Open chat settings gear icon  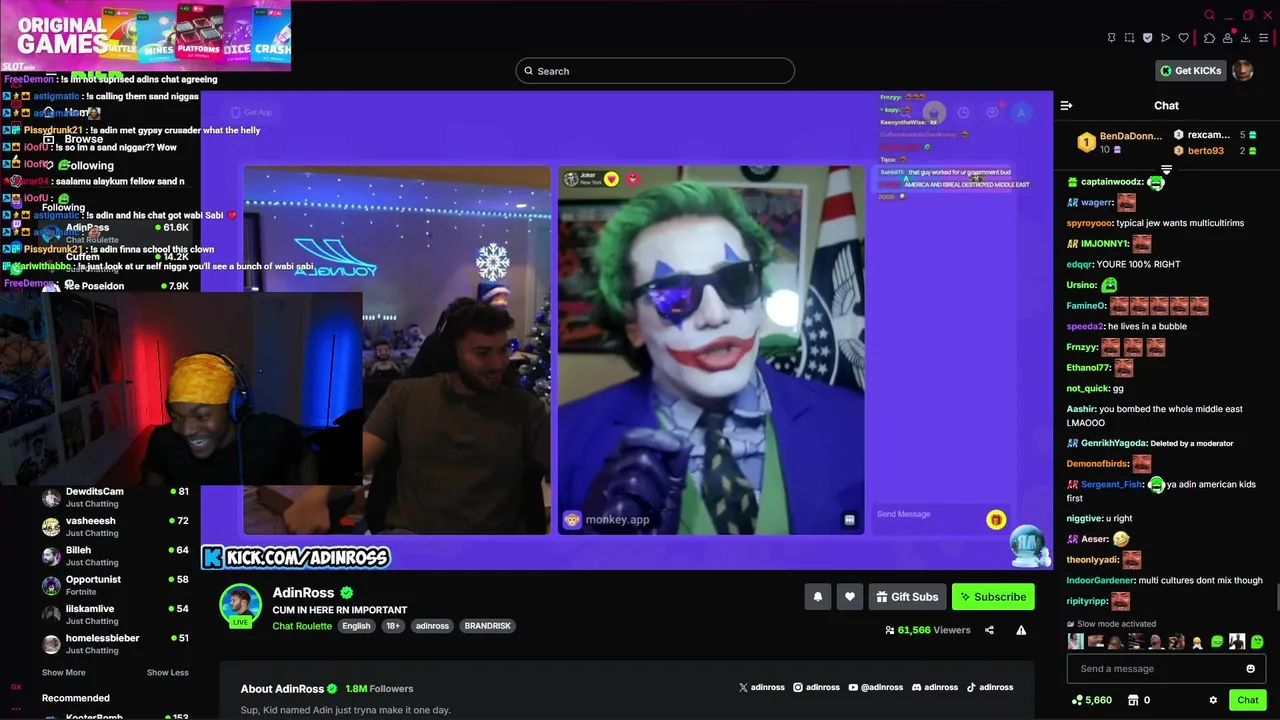click(x=1213, y=700)
